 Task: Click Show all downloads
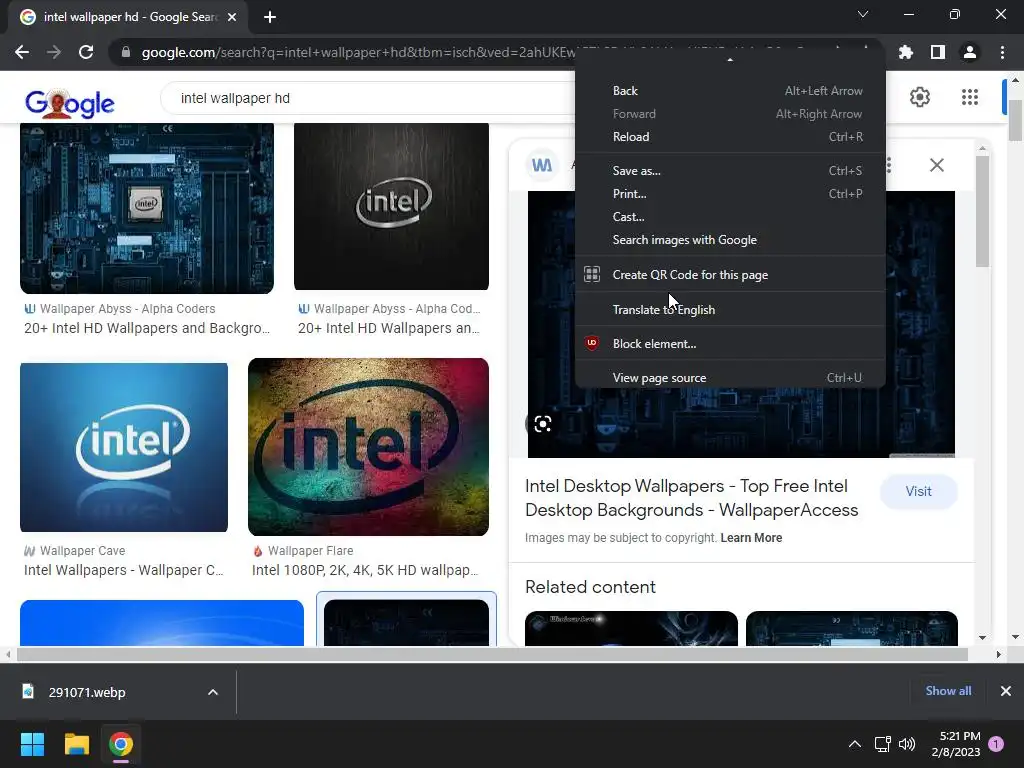(x=948, y=691)
